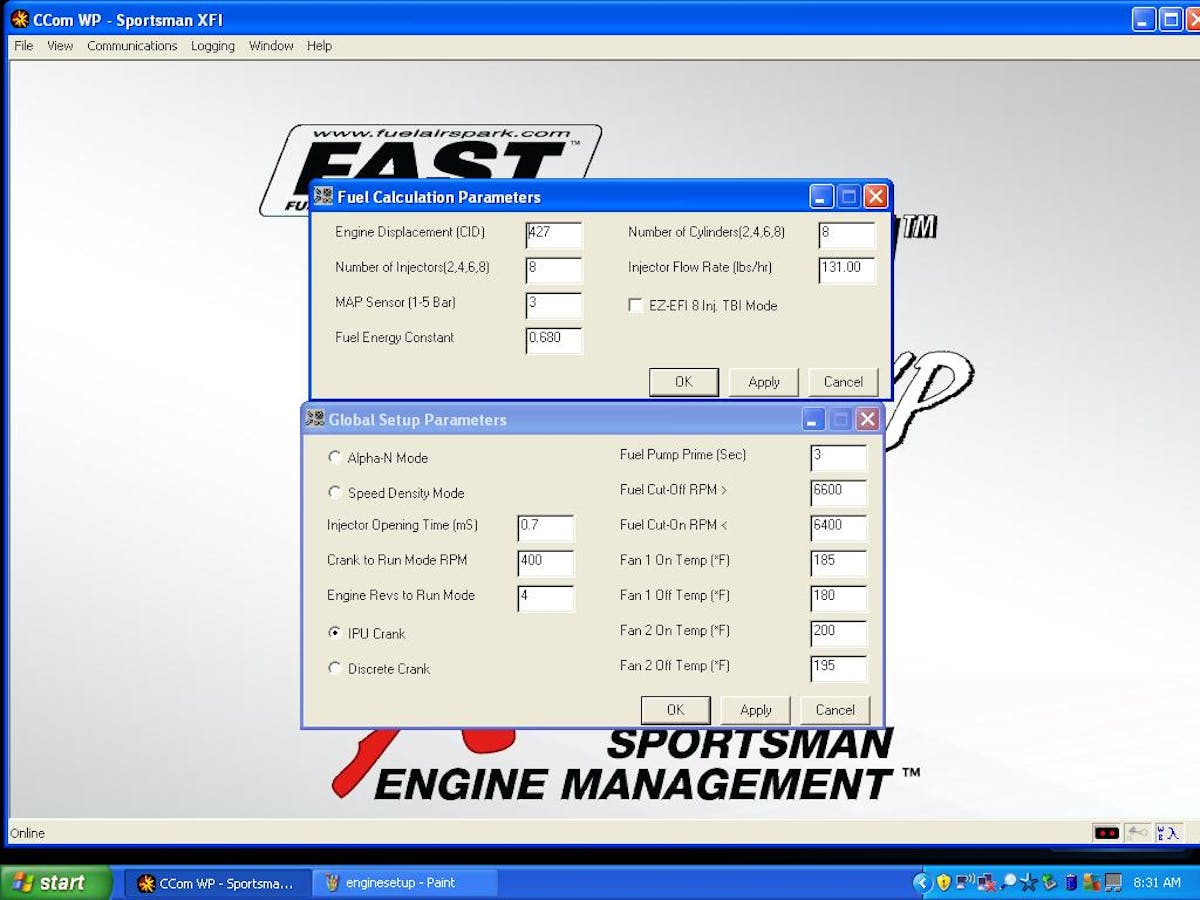Click the wireless network tray icon

965,882
